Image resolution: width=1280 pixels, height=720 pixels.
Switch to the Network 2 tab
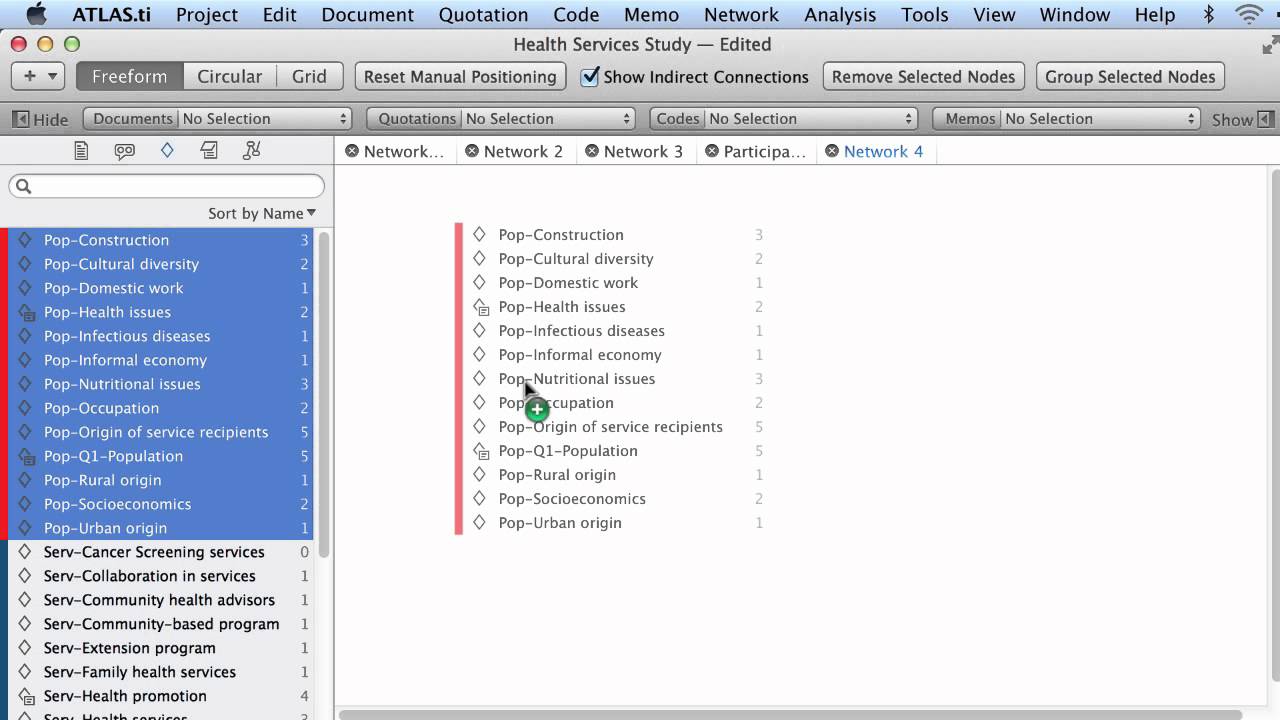coord(523,151)
